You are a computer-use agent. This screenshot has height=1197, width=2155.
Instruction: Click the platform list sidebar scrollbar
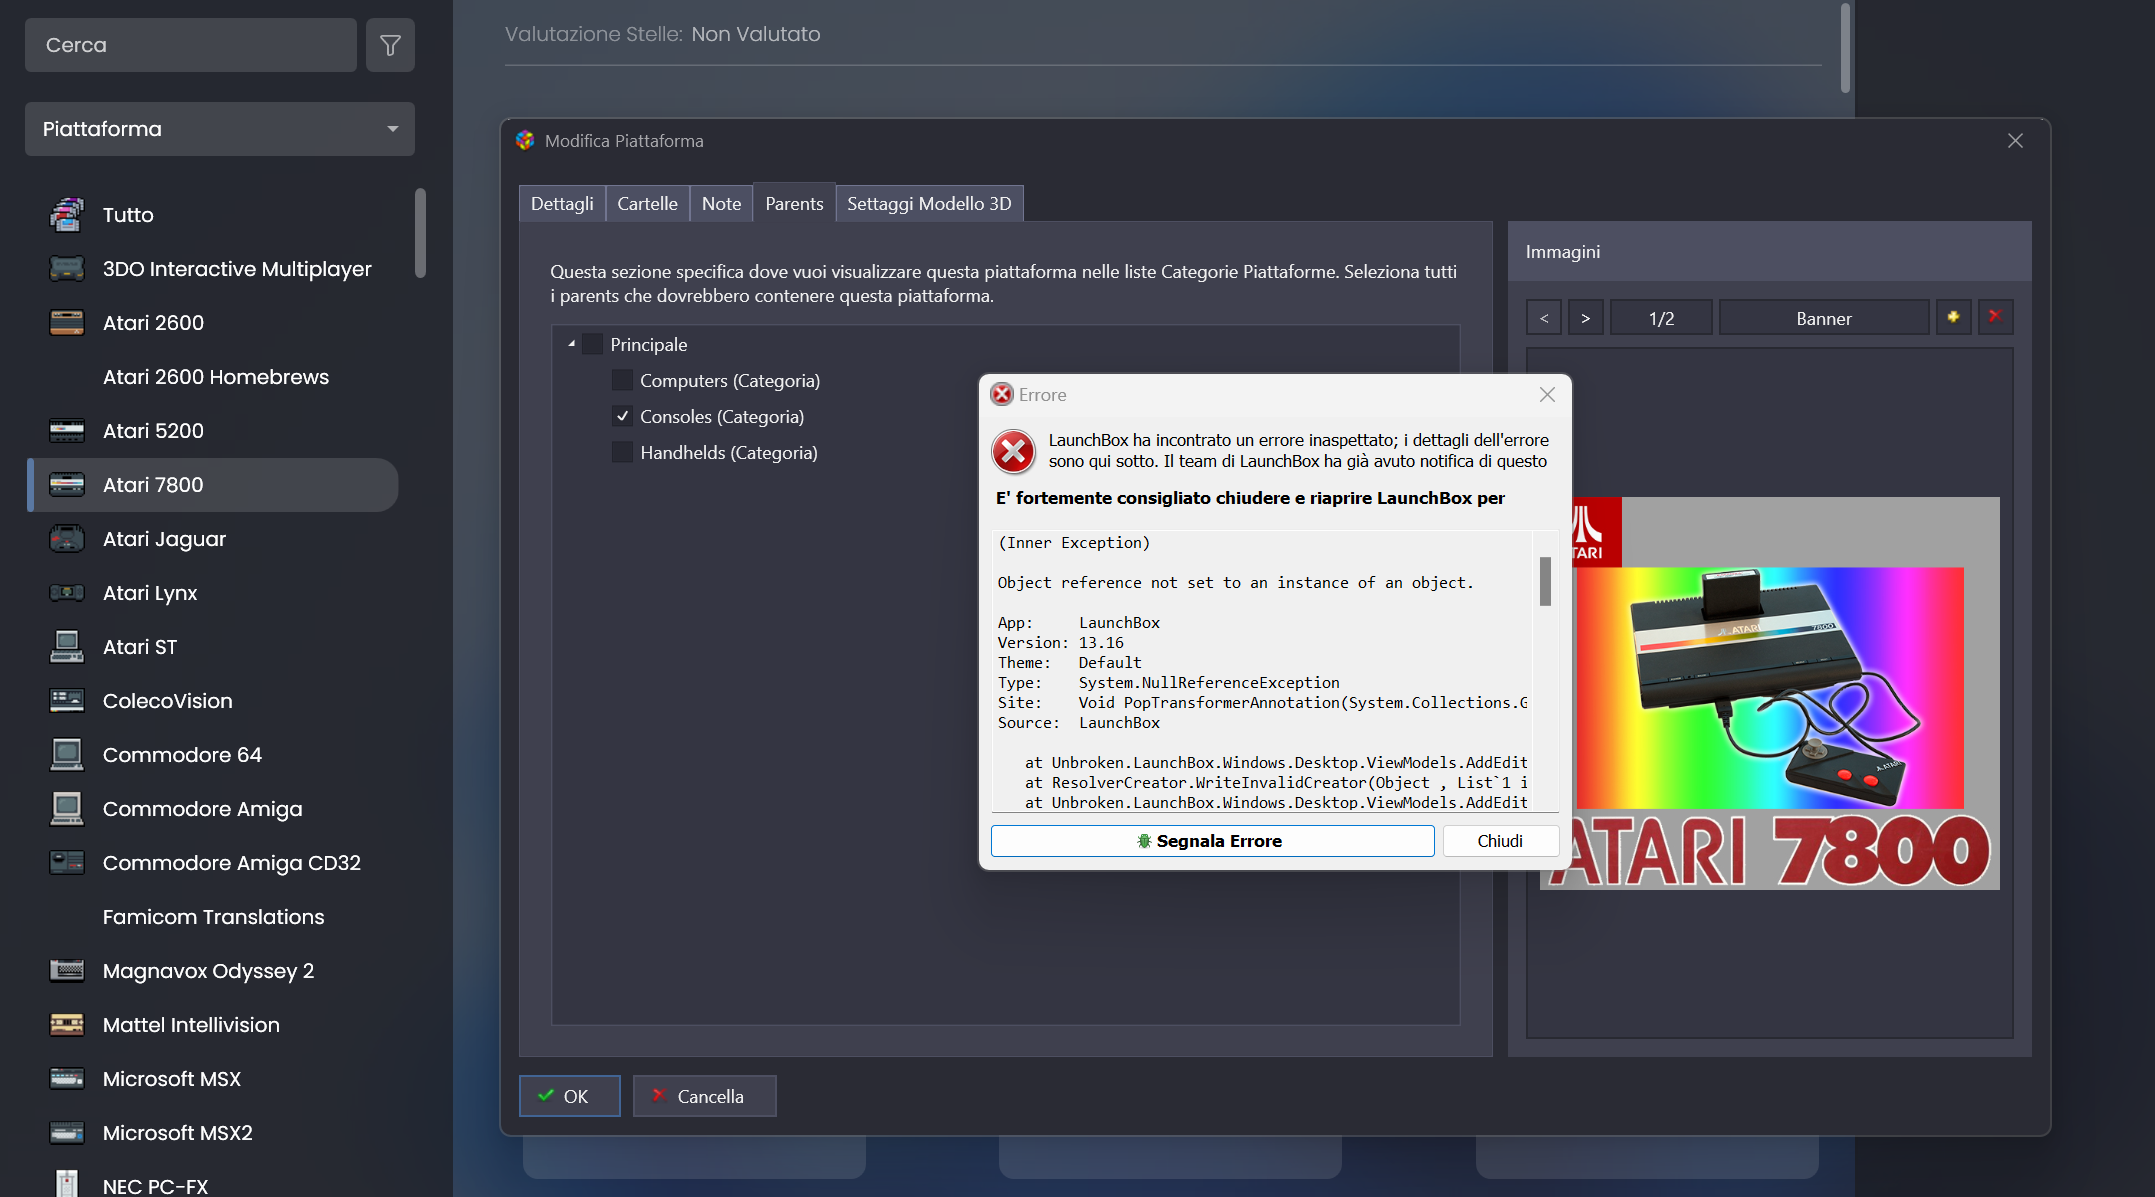point(420,233)
